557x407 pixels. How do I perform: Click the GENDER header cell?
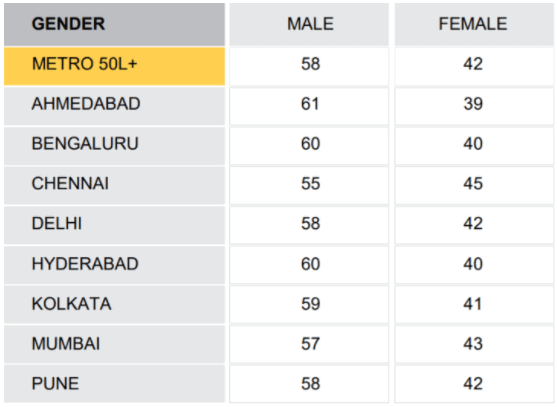(114, 24)
